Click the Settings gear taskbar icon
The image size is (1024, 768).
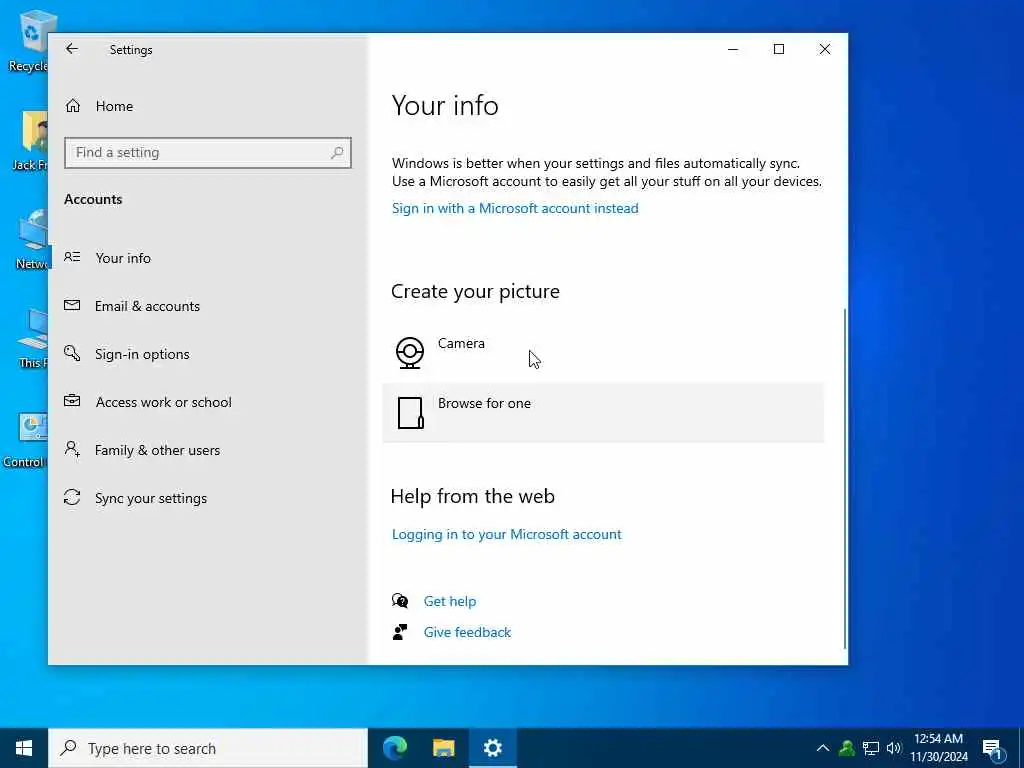(492, 748)
